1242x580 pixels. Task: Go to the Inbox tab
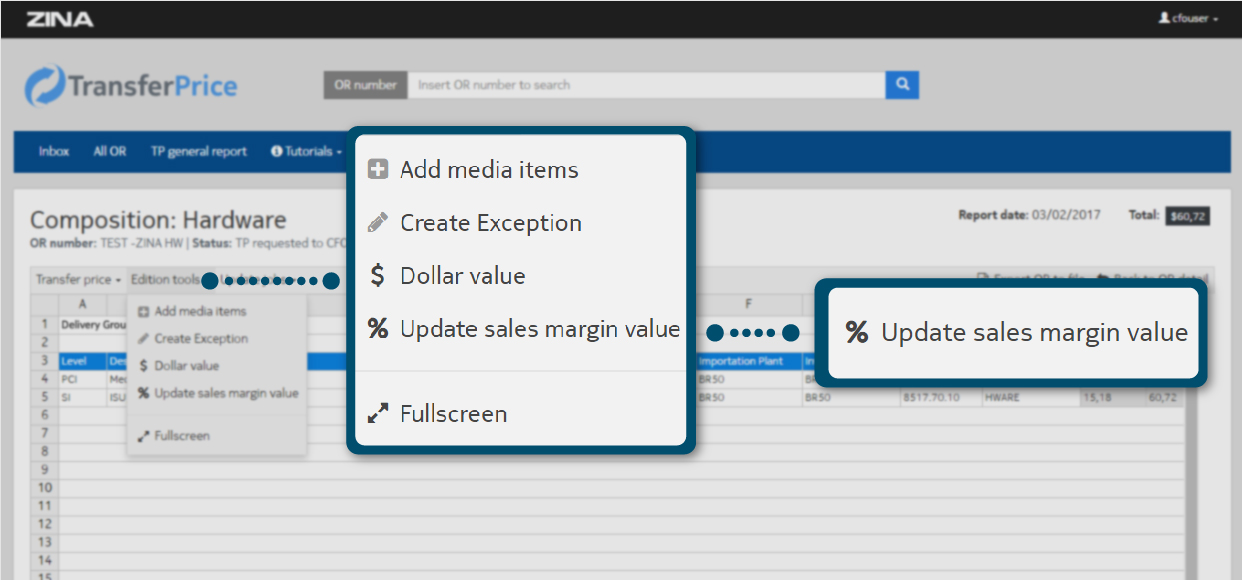(54, 152)
